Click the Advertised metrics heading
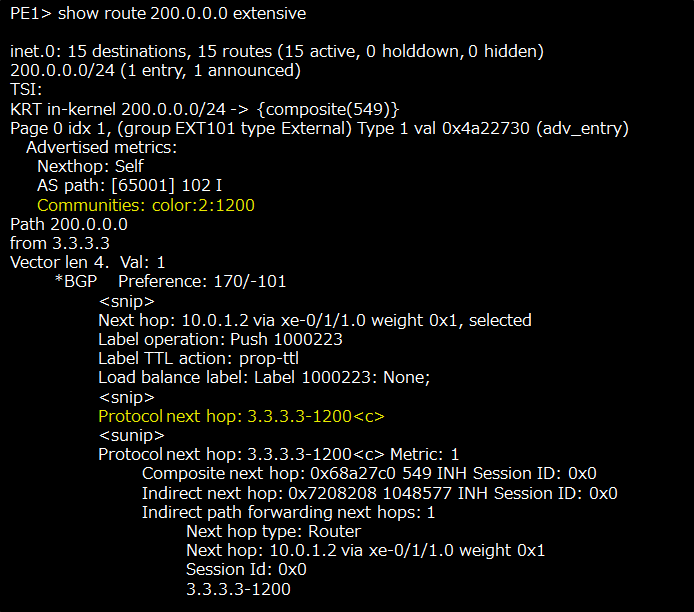 102,147
